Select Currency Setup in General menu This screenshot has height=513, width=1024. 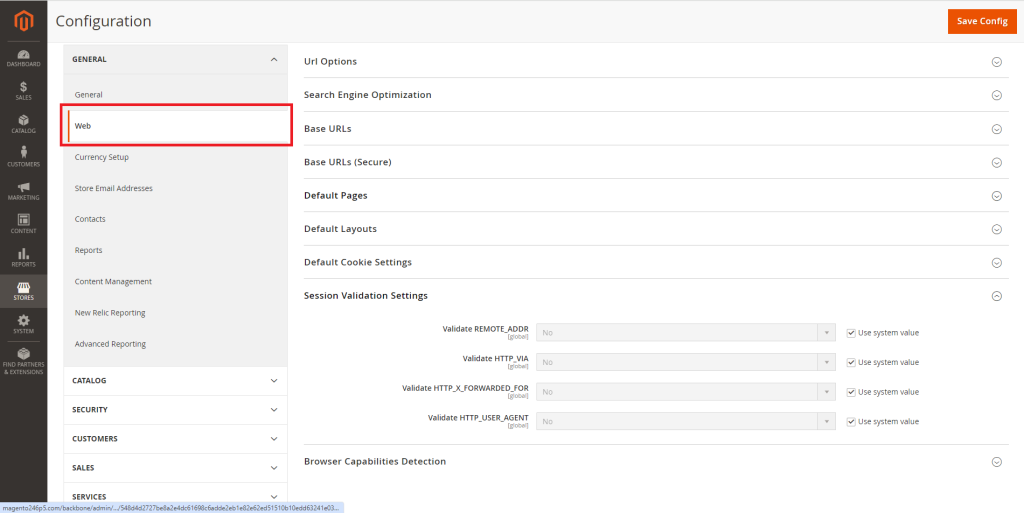tap(102, 157)
